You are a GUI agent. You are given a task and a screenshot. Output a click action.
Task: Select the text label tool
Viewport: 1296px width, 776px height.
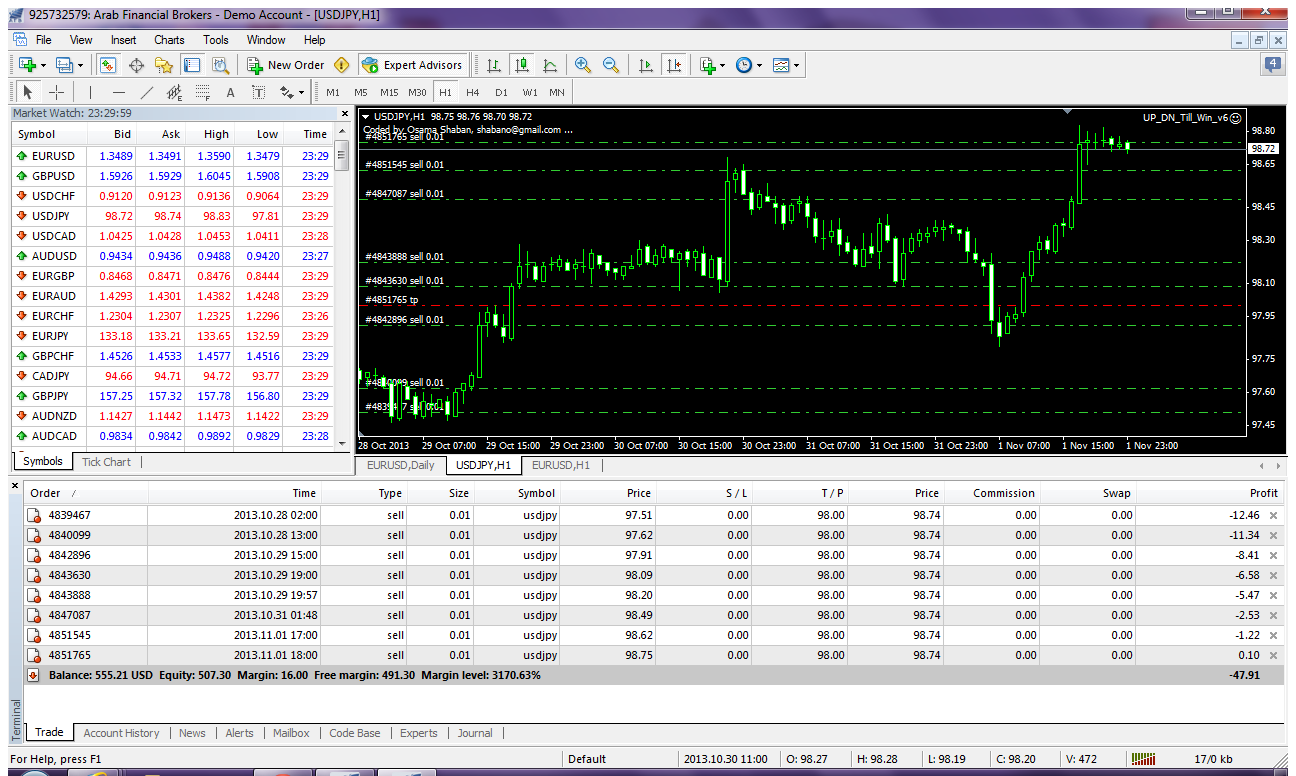(258, 92)
